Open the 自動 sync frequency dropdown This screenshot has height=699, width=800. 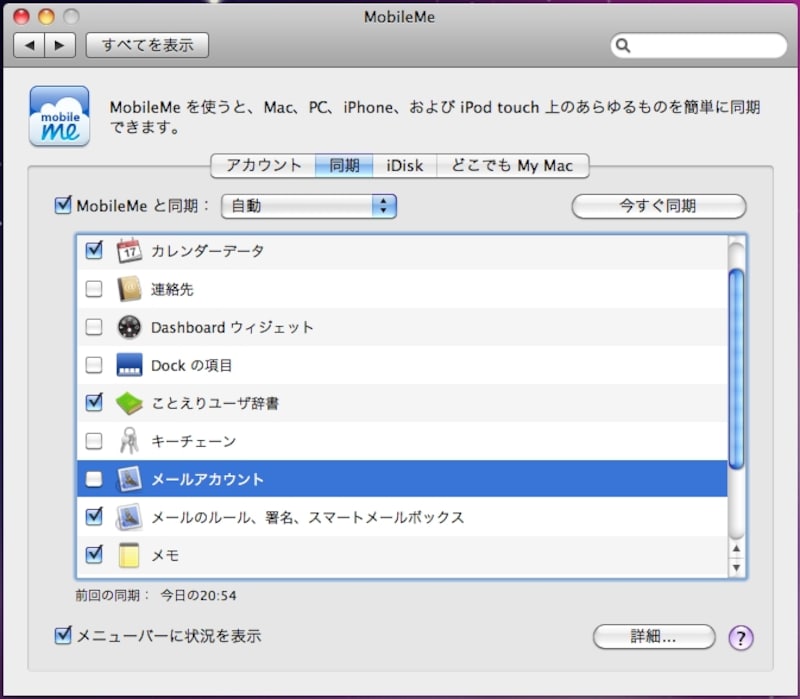tap(309, 206)
